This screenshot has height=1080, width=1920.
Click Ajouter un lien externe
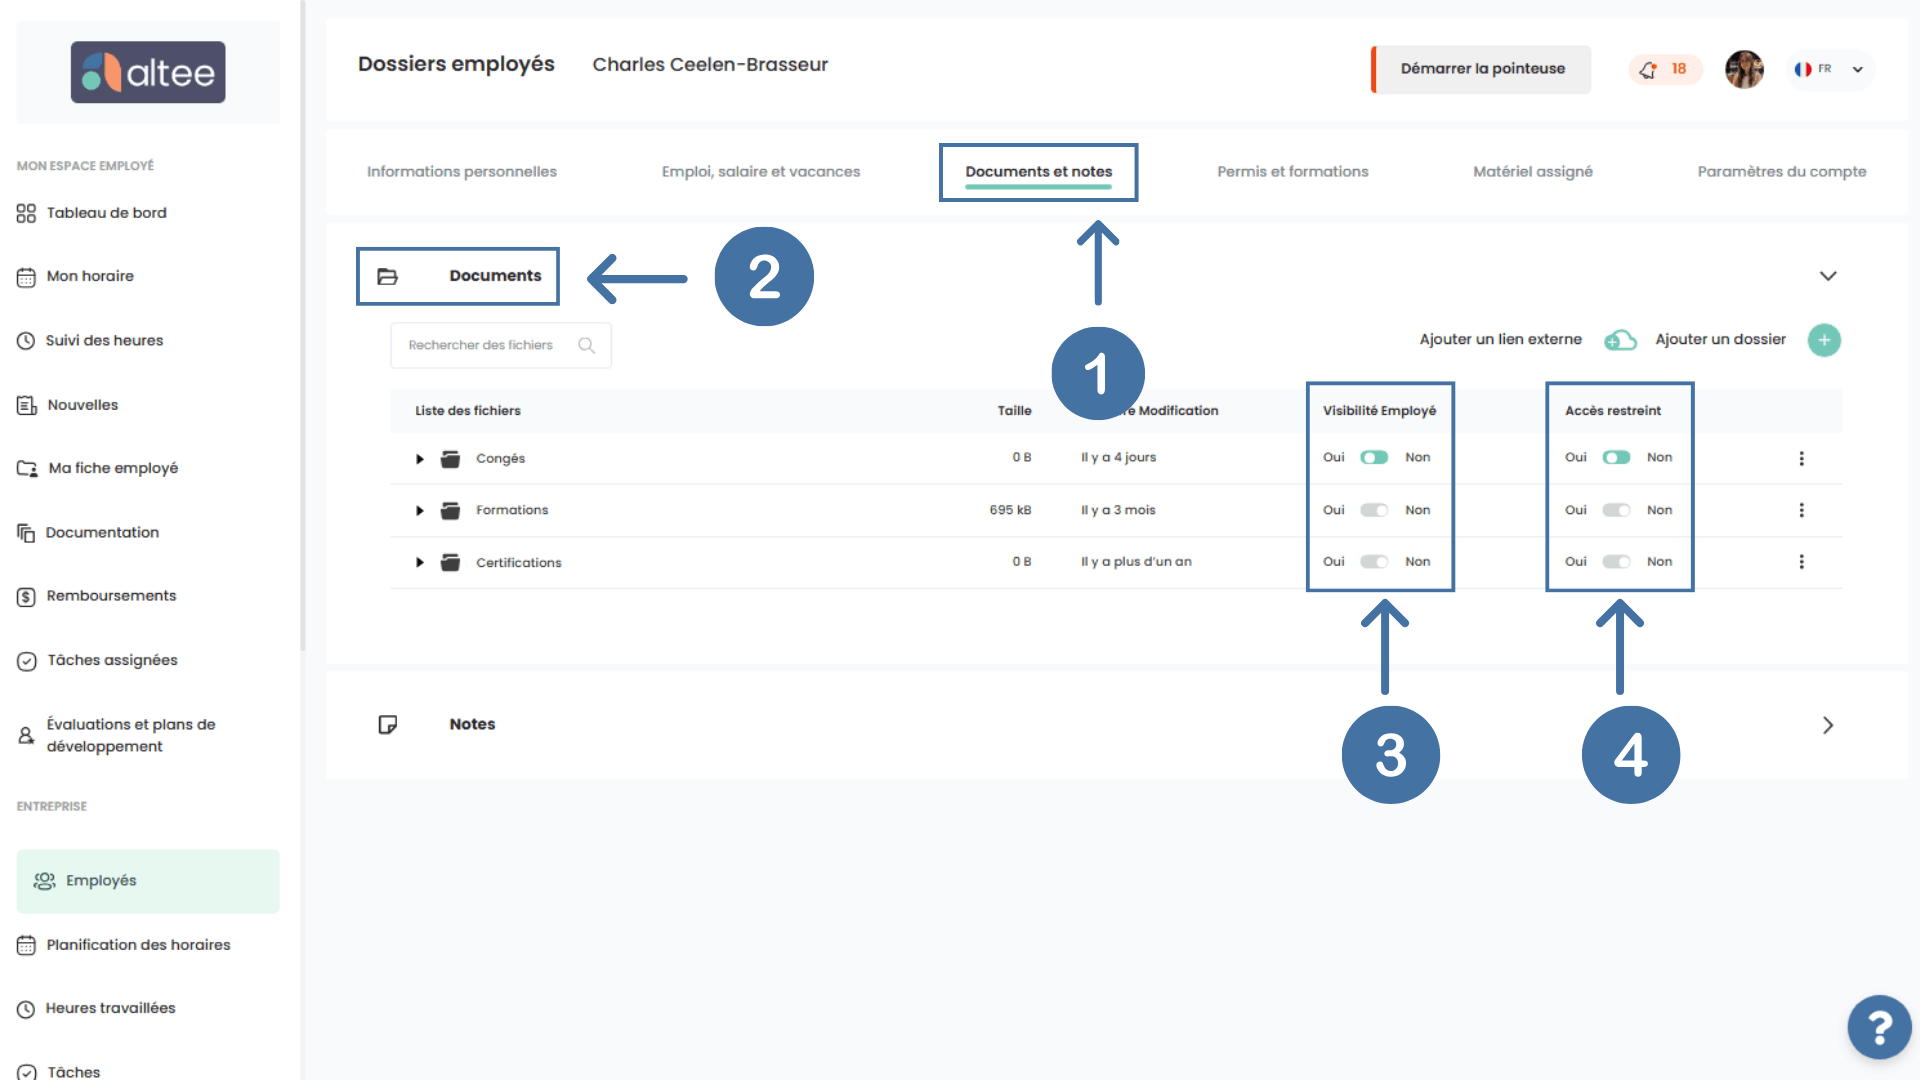[x=1501, y=340]
